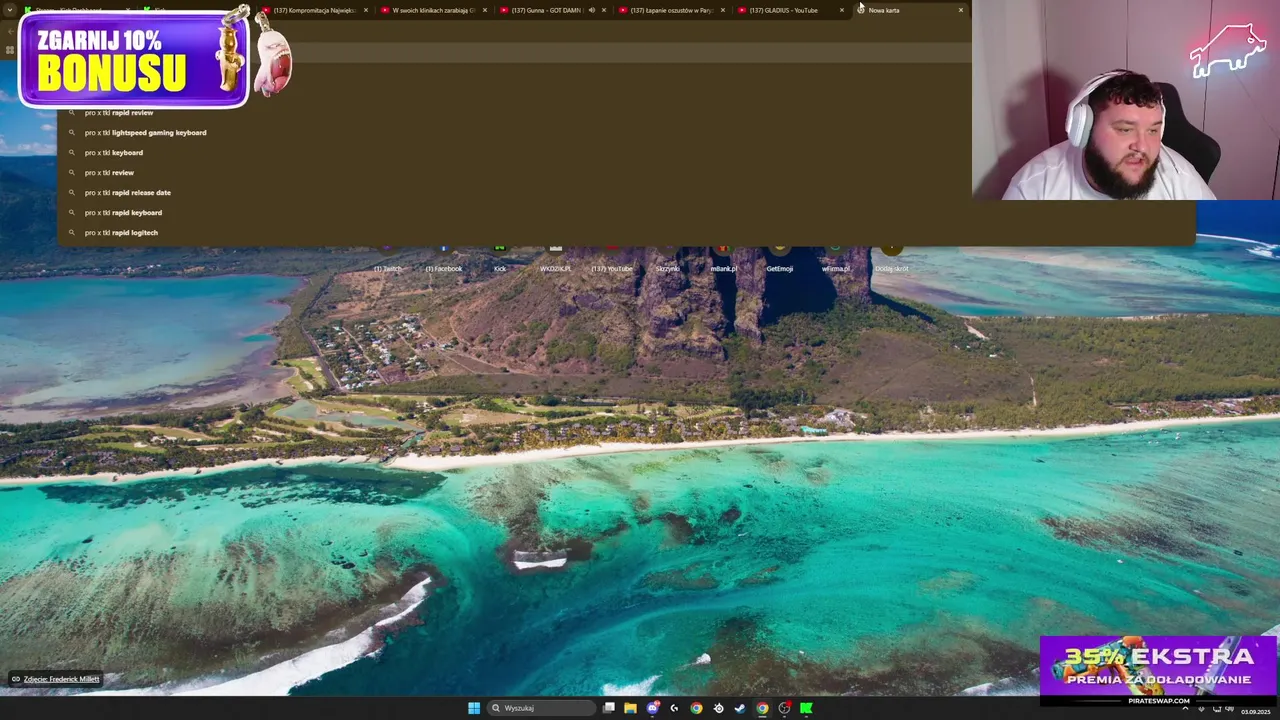Launch Logitech G HUB from taskbar
Image resolution: width=1280 pixels, height=720 pixels.
pos(674,708)
